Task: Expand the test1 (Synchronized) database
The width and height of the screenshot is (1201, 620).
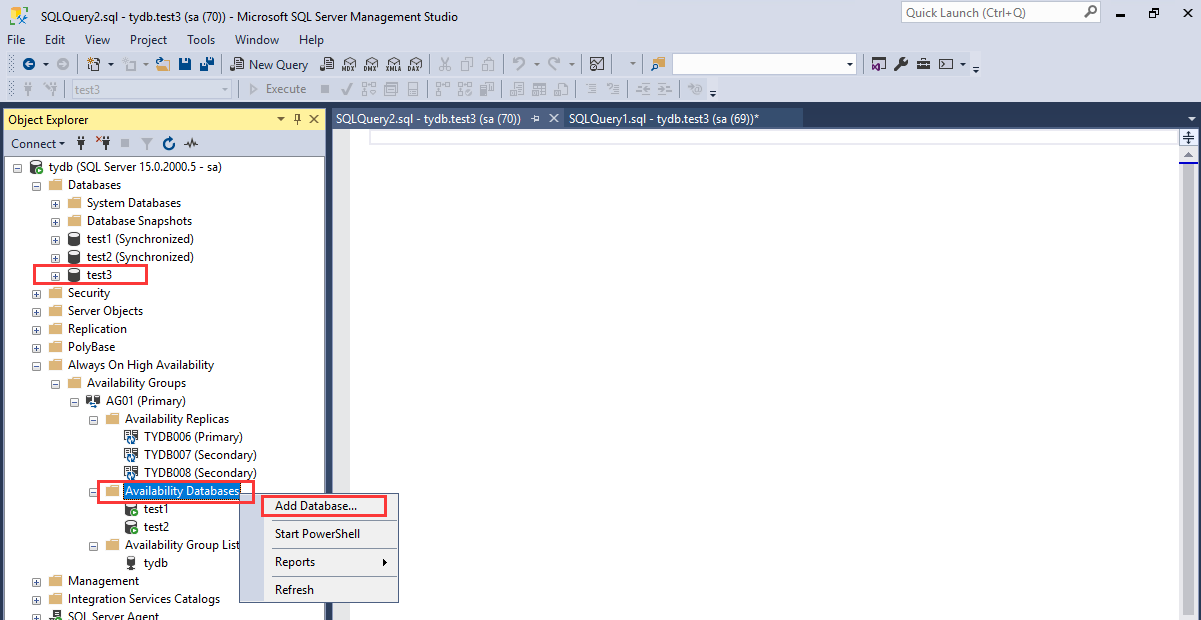Action: [x=56, y=239]
